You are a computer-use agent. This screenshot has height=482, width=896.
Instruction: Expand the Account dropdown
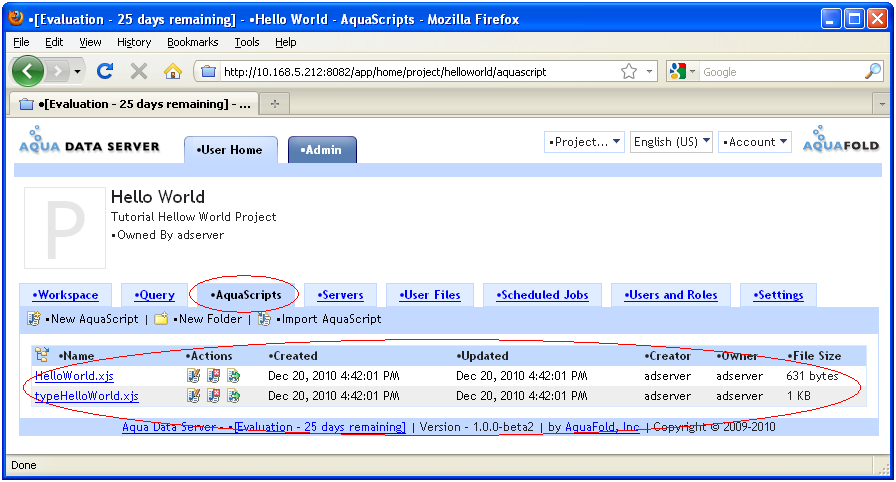(x=755, y=142)
